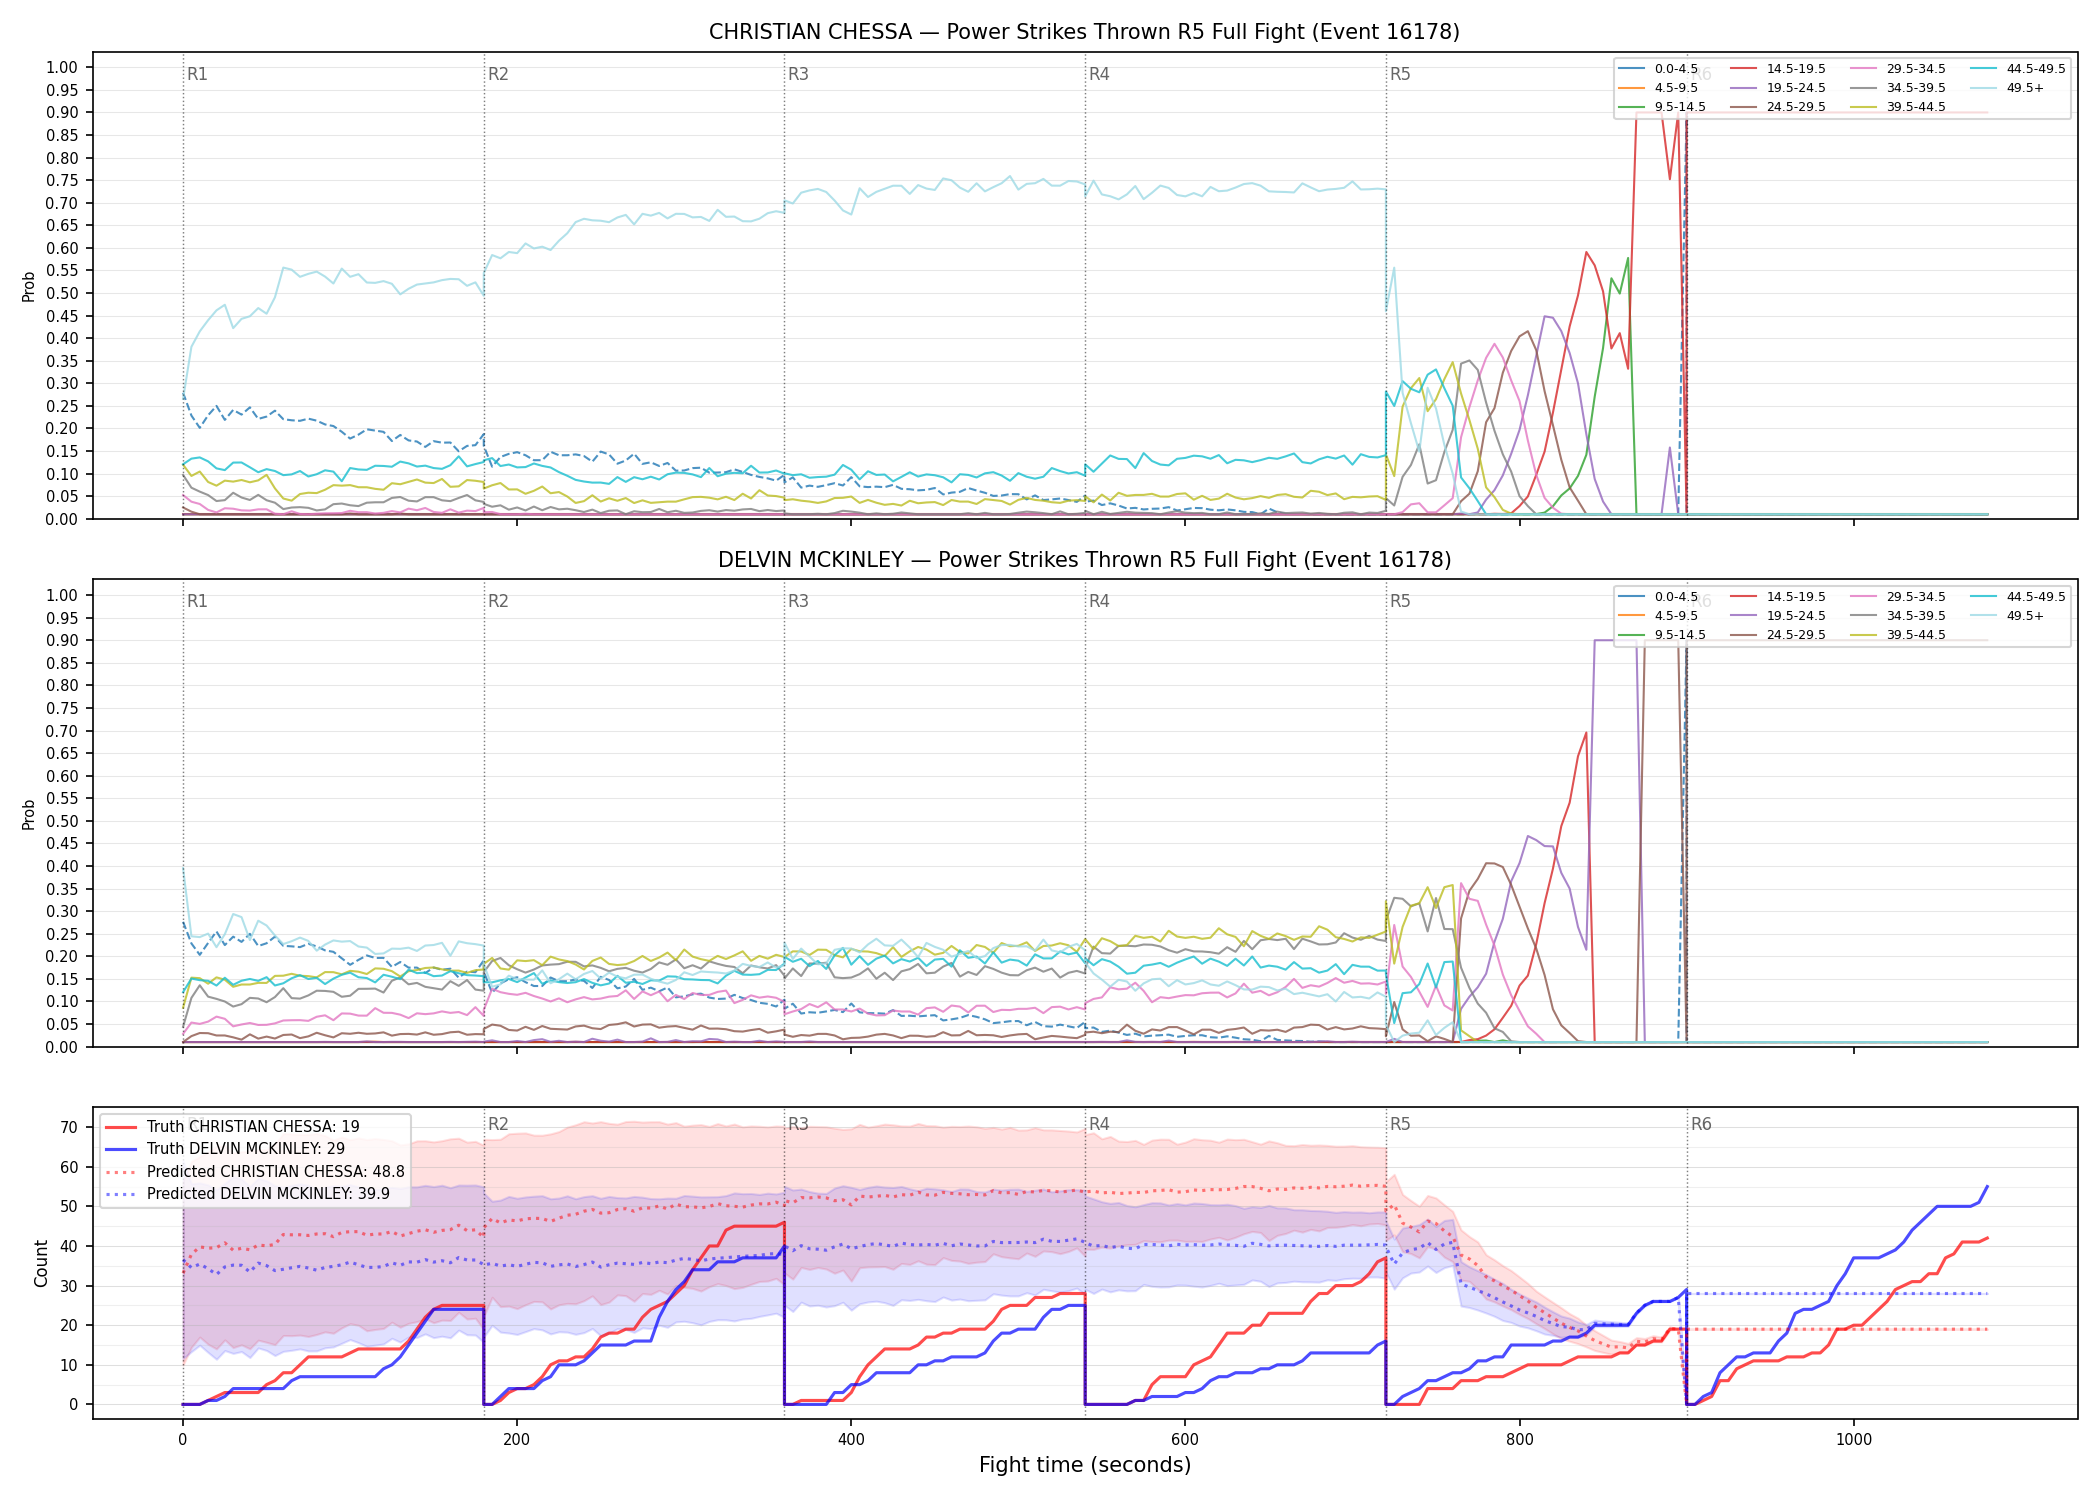Click 'Predicted DELVIN MCKINLEY: 39.9' legend entry

247,1194
